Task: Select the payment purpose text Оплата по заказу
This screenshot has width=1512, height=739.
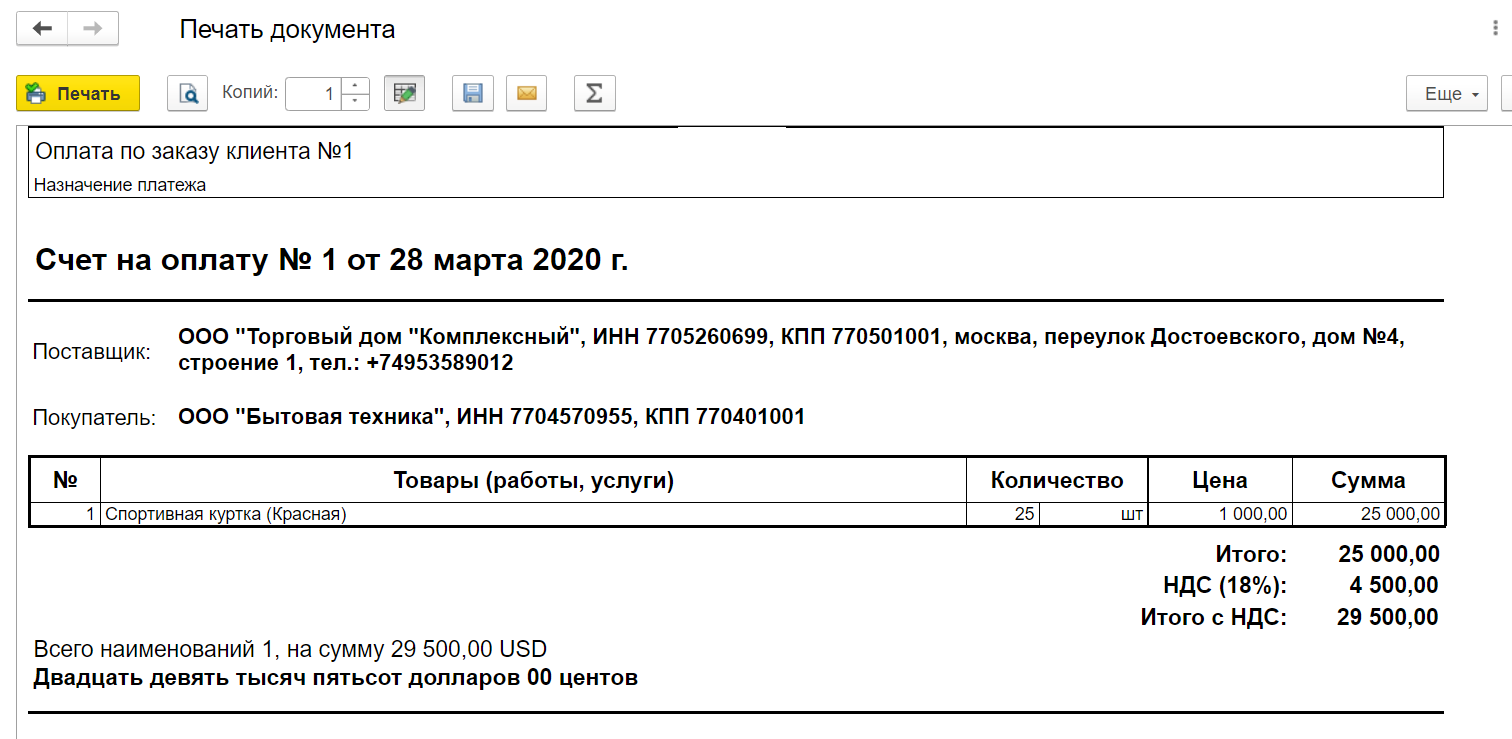Action: coord(195,152)
